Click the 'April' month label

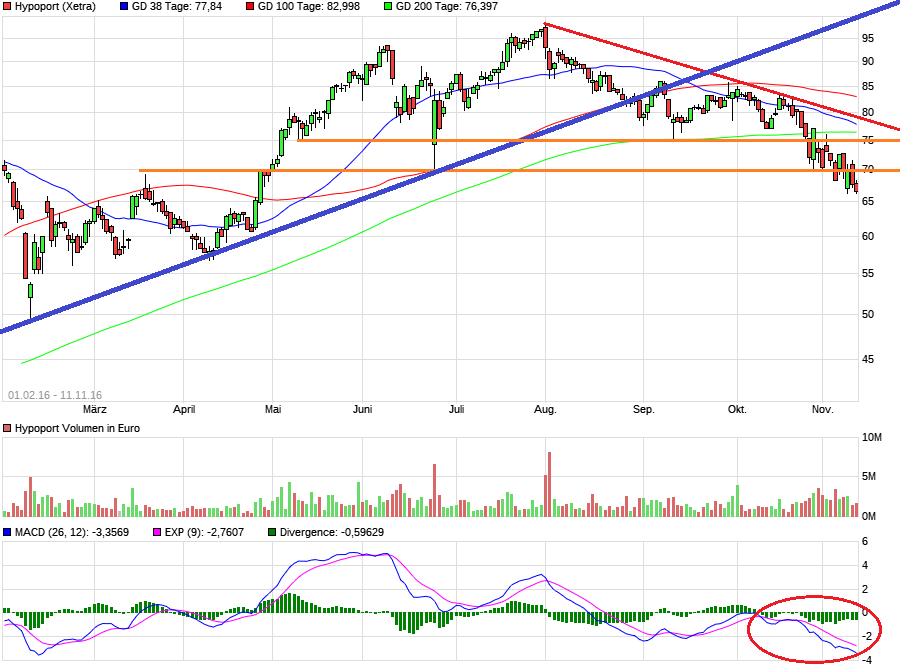pos(184,410)
